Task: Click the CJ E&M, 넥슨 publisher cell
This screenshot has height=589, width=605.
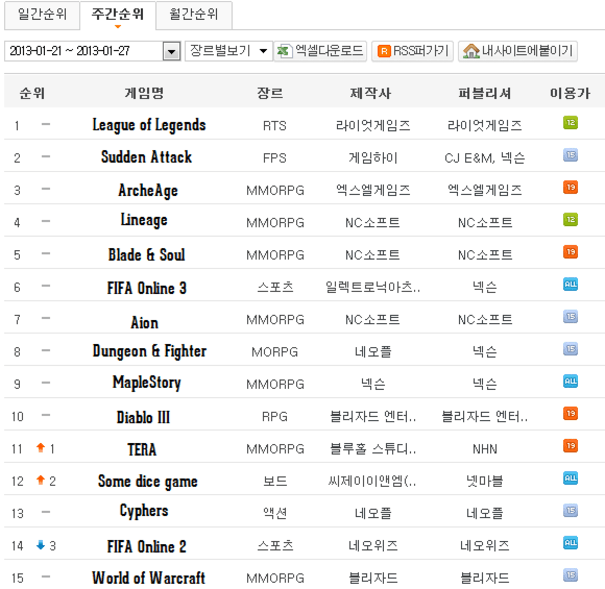Action: 485,158
